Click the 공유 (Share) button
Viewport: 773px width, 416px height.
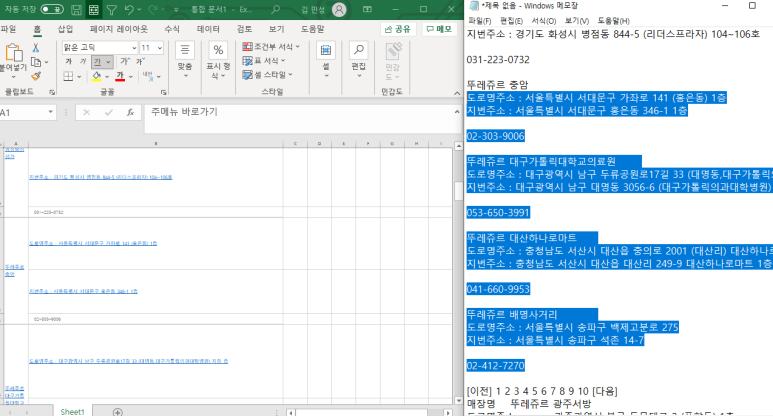click(x=398, y=30)
